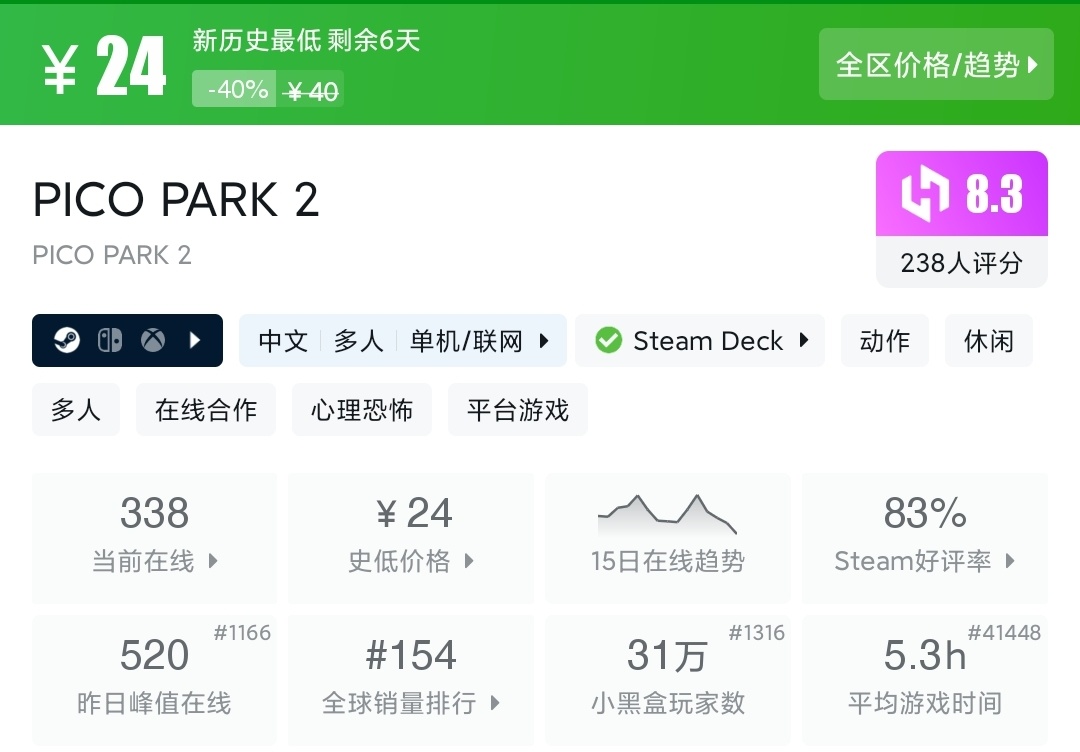View the 15-day online trend chart

coord(667,538)
